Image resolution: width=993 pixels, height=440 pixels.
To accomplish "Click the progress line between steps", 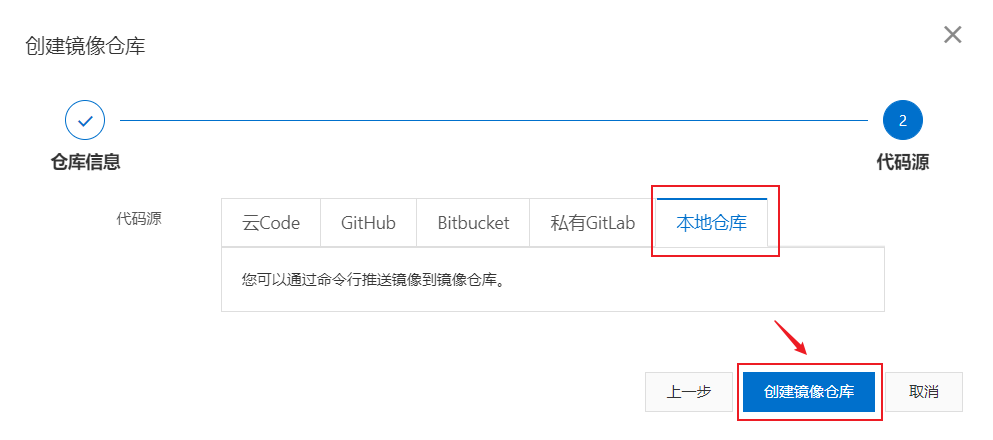I will pyautogui.click(x=494, y=120).
